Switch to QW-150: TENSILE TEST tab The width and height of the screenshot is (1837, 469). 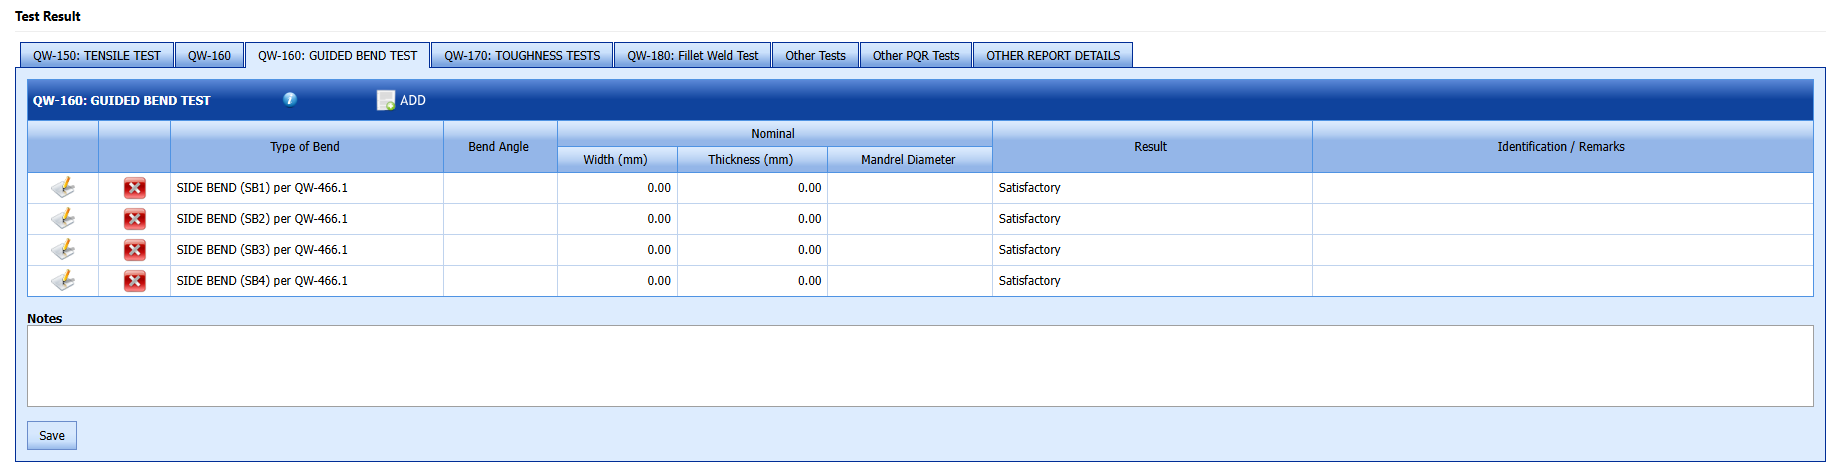(x=97, y=56)
